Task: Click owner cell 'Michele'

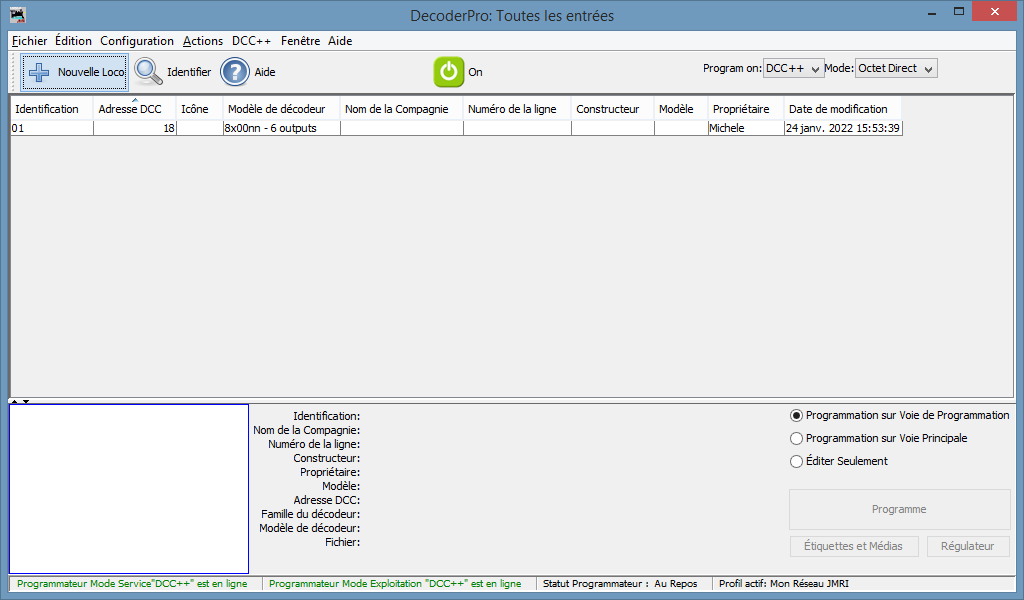Action: [x=746, y=128]
